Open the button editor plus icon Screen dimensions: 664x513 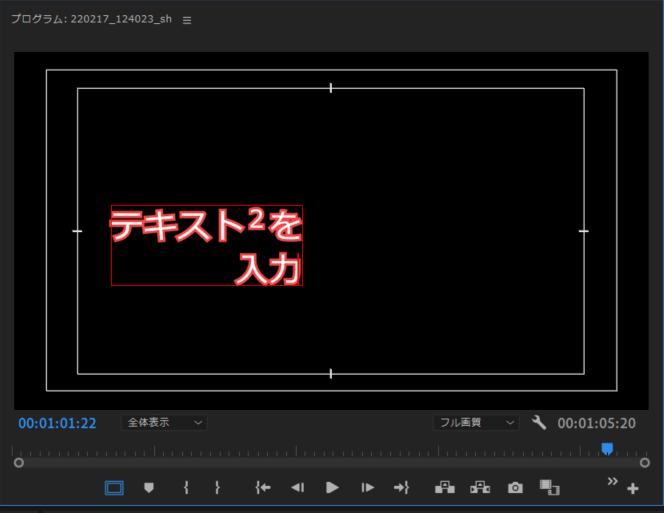632,489
